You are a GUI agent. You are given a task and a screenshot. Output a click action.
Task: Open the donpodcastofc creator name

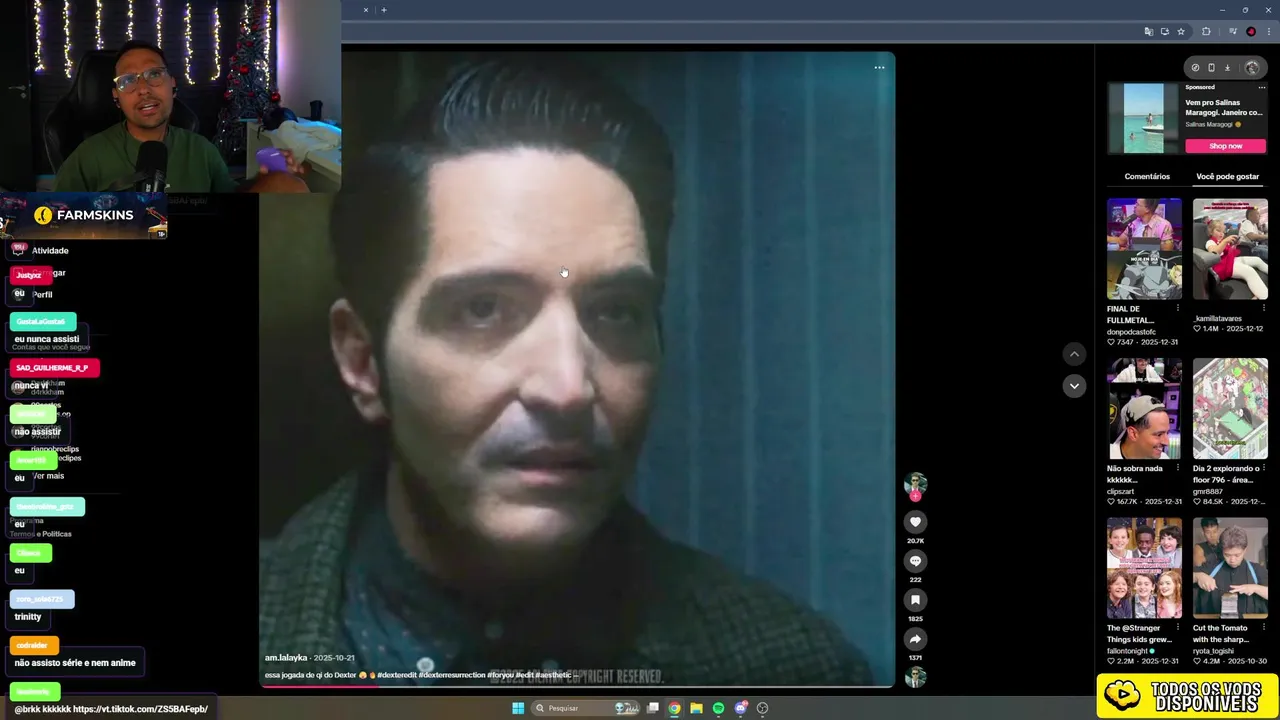[x=1131, y=332]
